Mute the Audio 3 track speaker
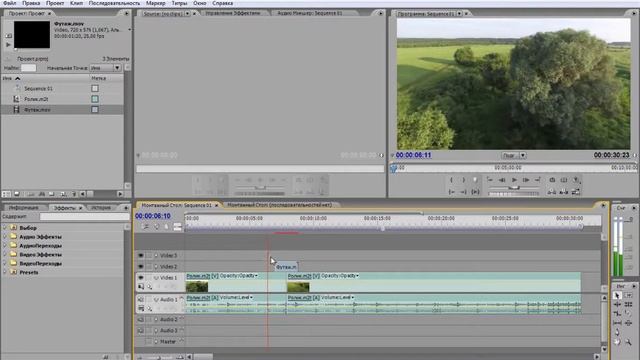The width and height of the screenshot is (640, 360). coord(141,331)
